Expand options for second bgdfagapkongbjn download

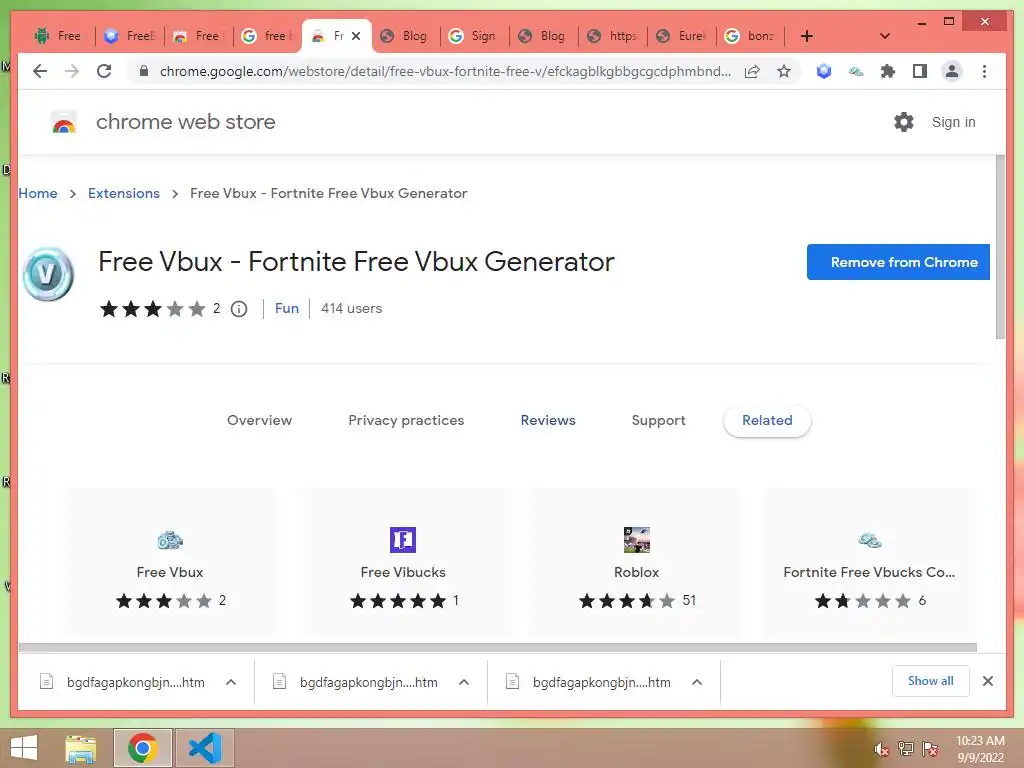464,682
